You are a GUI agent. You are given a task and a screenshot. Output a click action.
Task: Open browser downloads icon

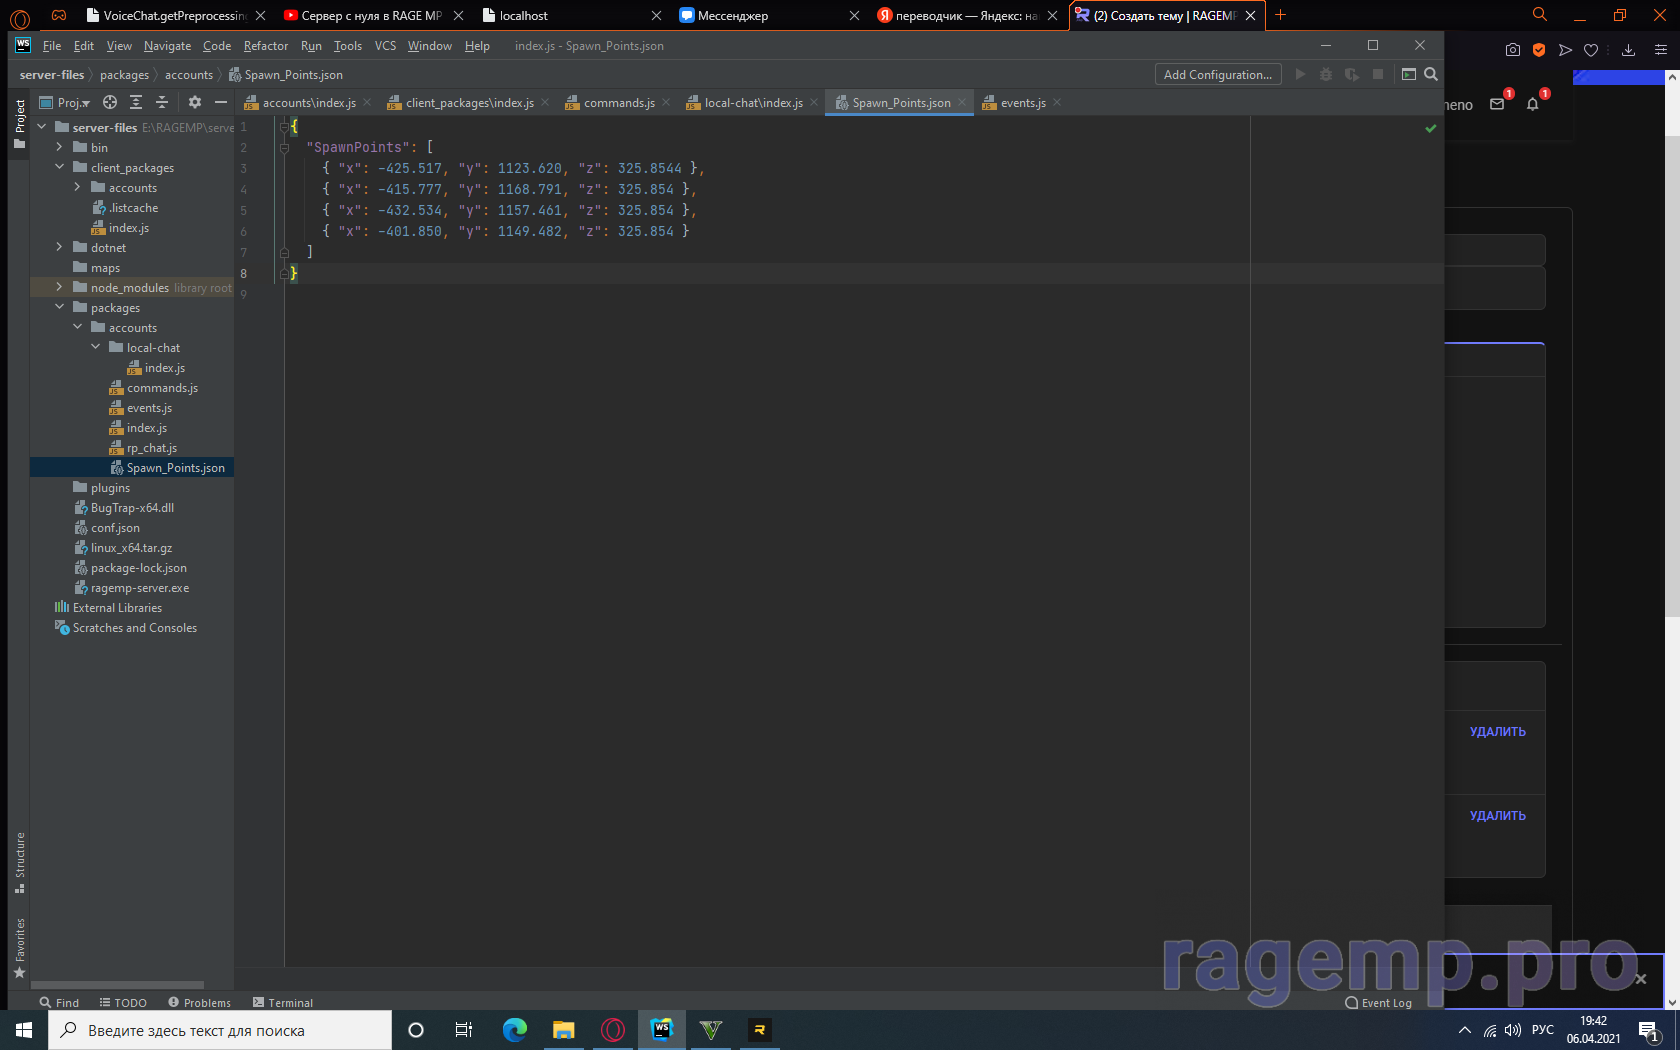click(1628, 50)
